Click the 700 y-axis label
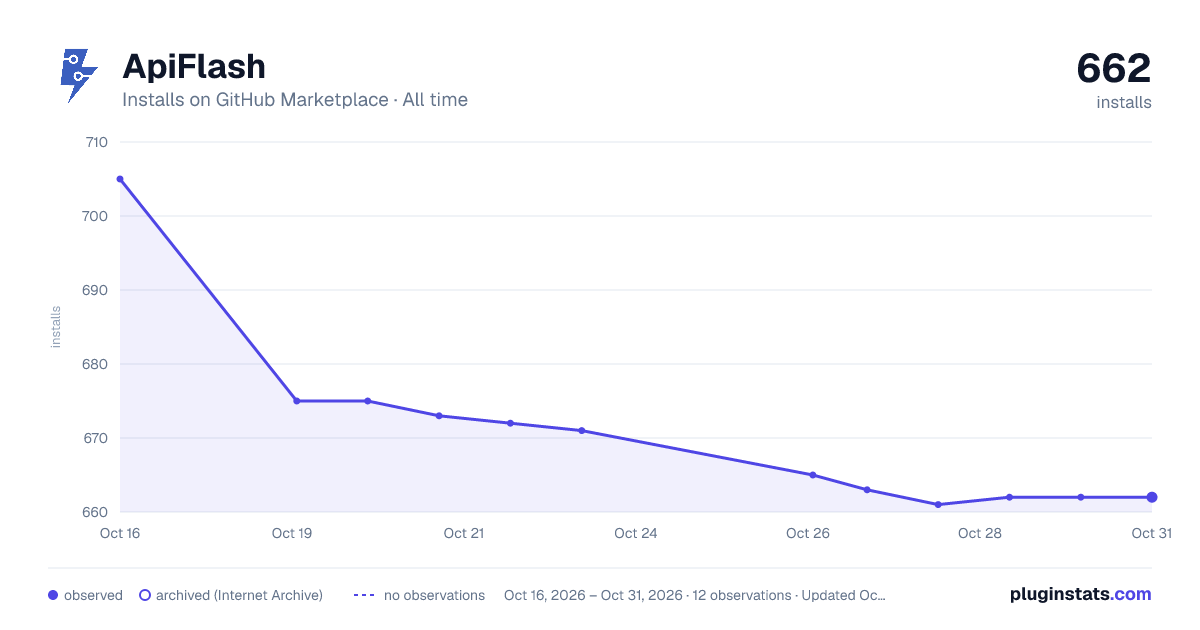Screen dimensions: 1200x630 (x=95, y=216)
